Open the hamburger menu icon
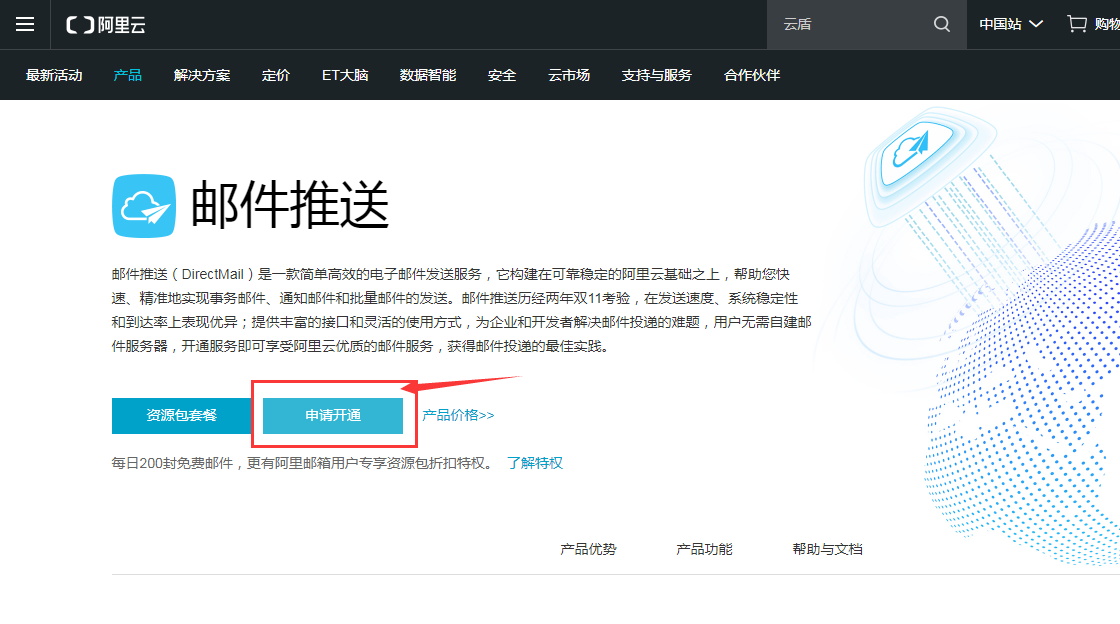This screenshot has width=1120, height=624. coord(25,24)
